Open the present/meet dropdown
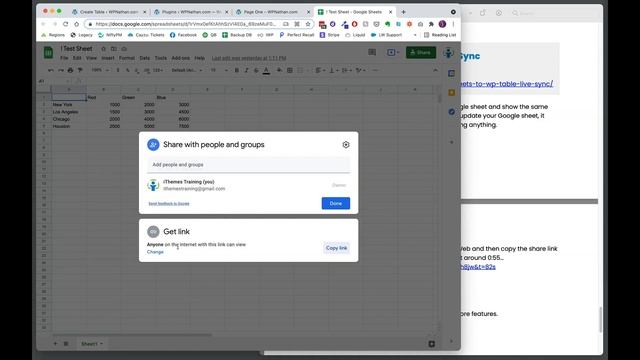This screenshot has width=640, height=360. pyautogui.click(x=393, y=52)
